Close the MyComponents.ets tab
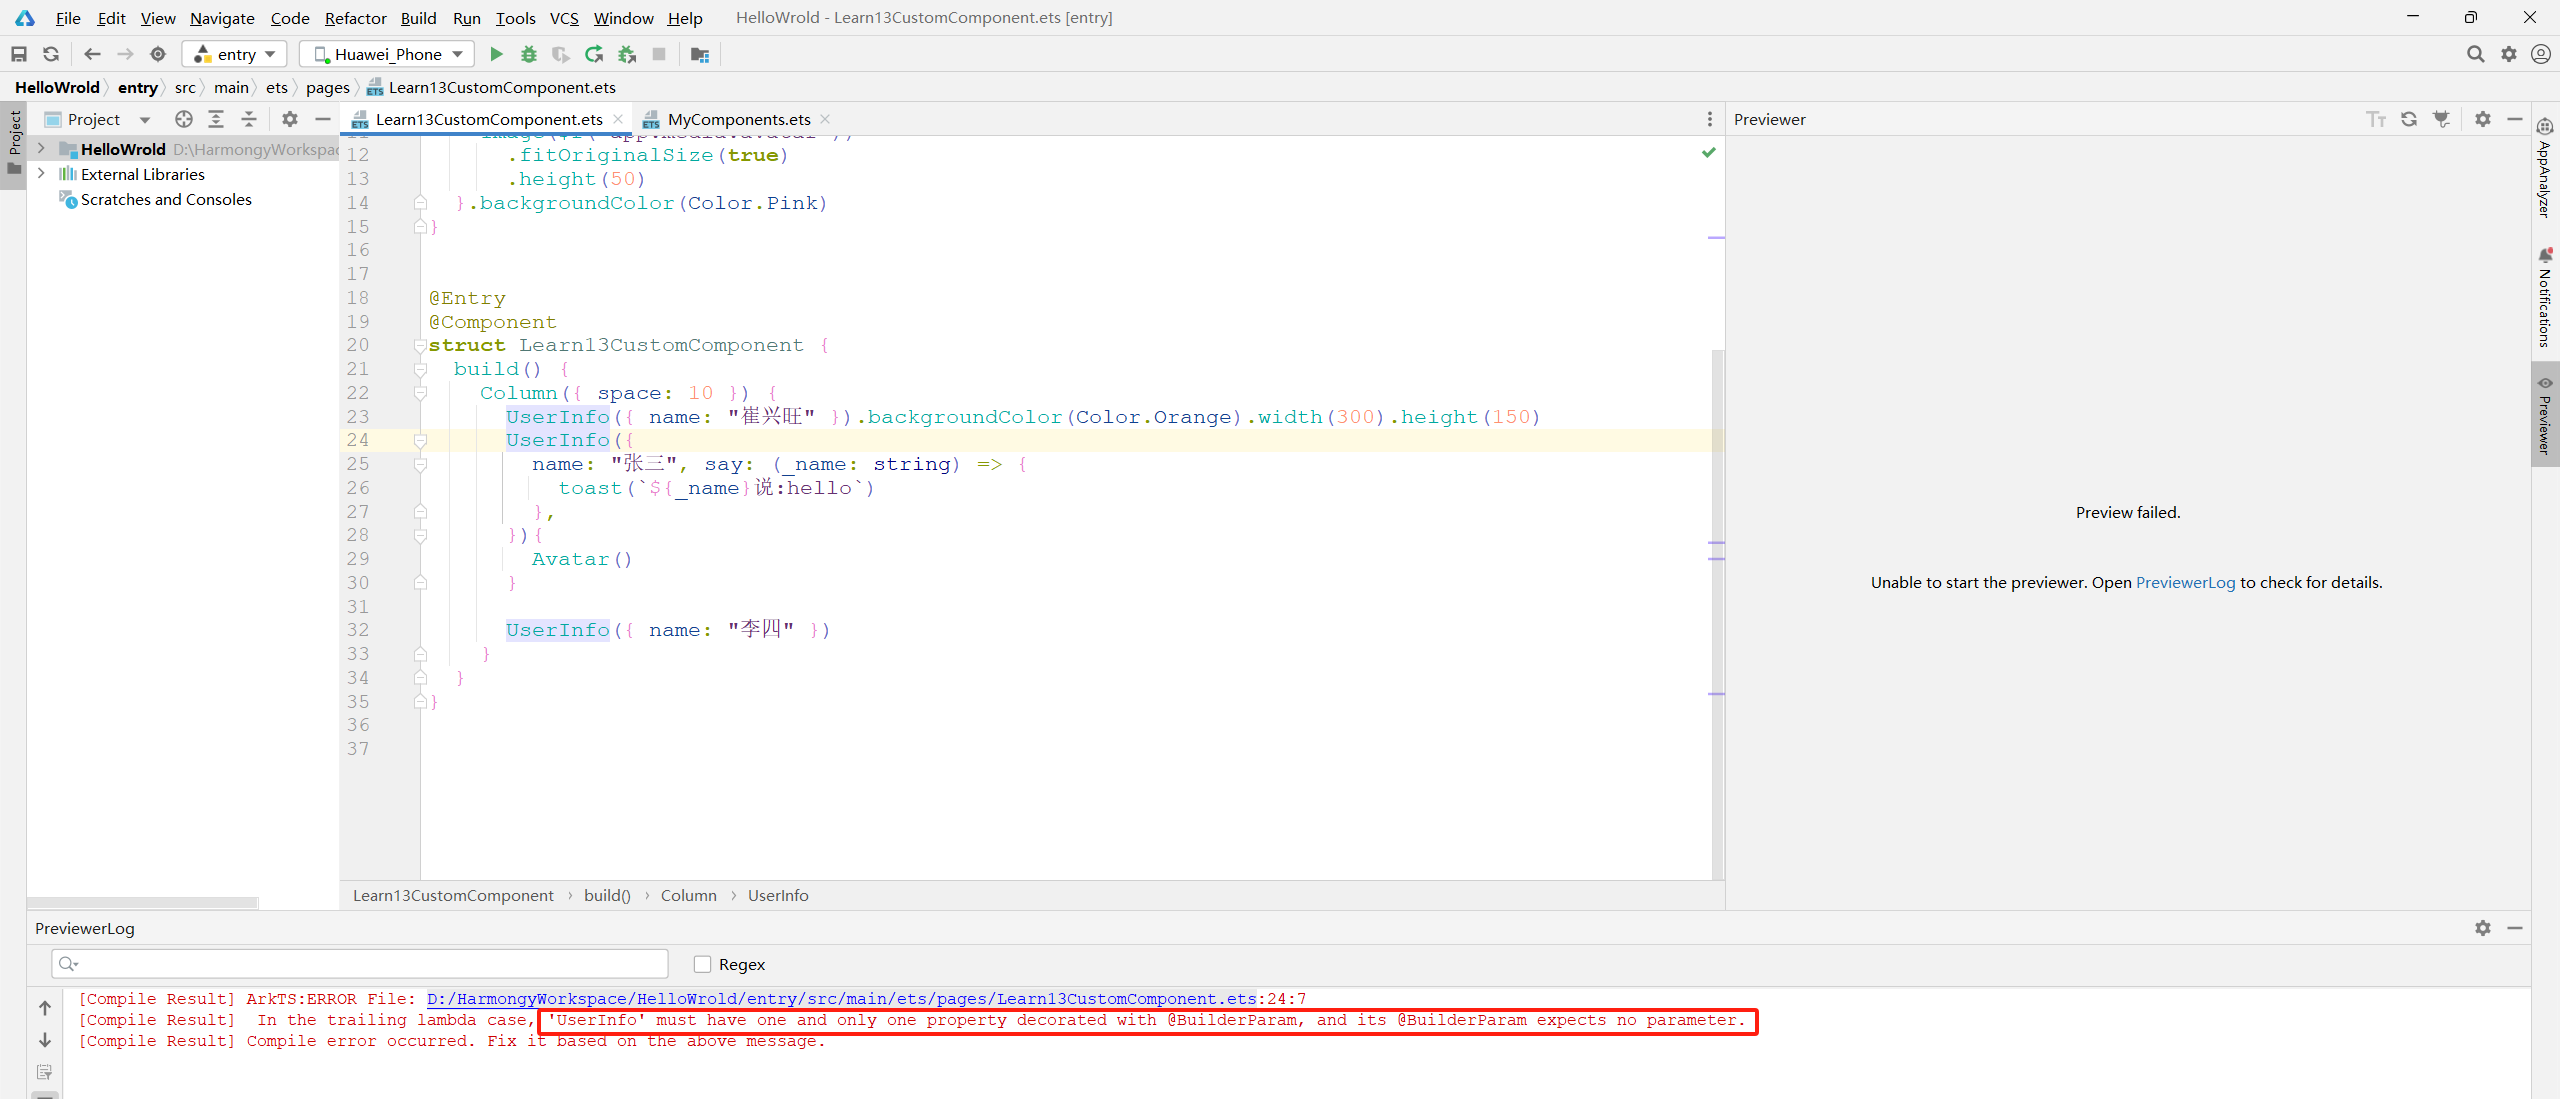2560x1099 pixels. click(825, 119)
